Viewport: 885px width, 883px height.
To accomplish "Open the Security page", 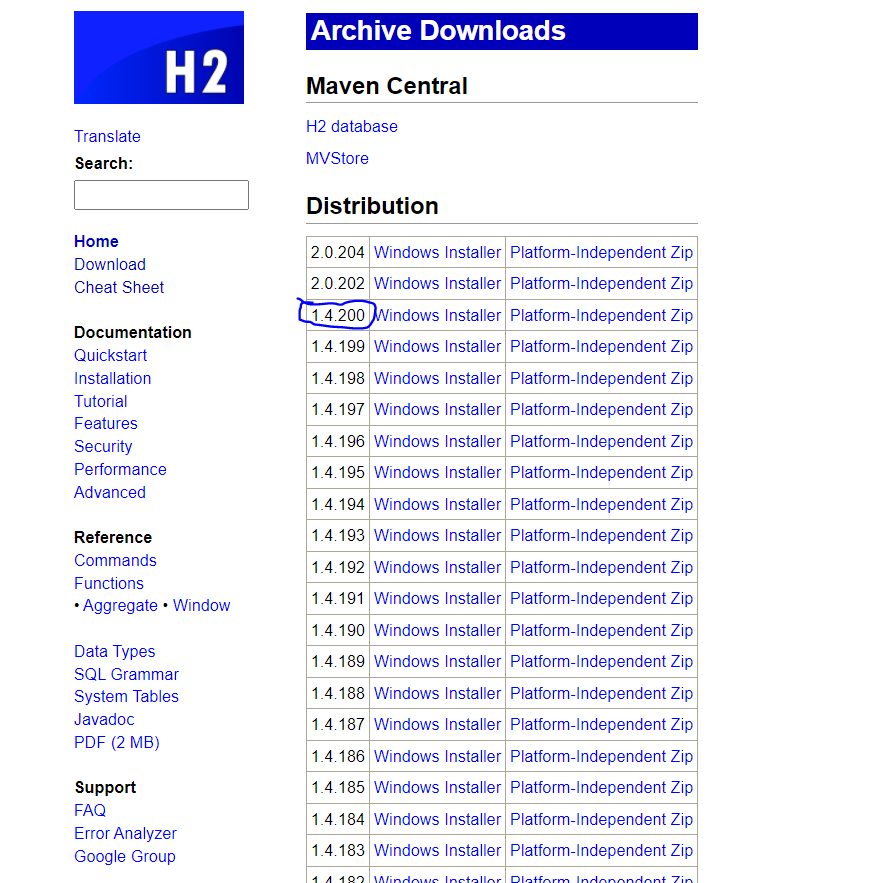I will (x=103, y=447).
